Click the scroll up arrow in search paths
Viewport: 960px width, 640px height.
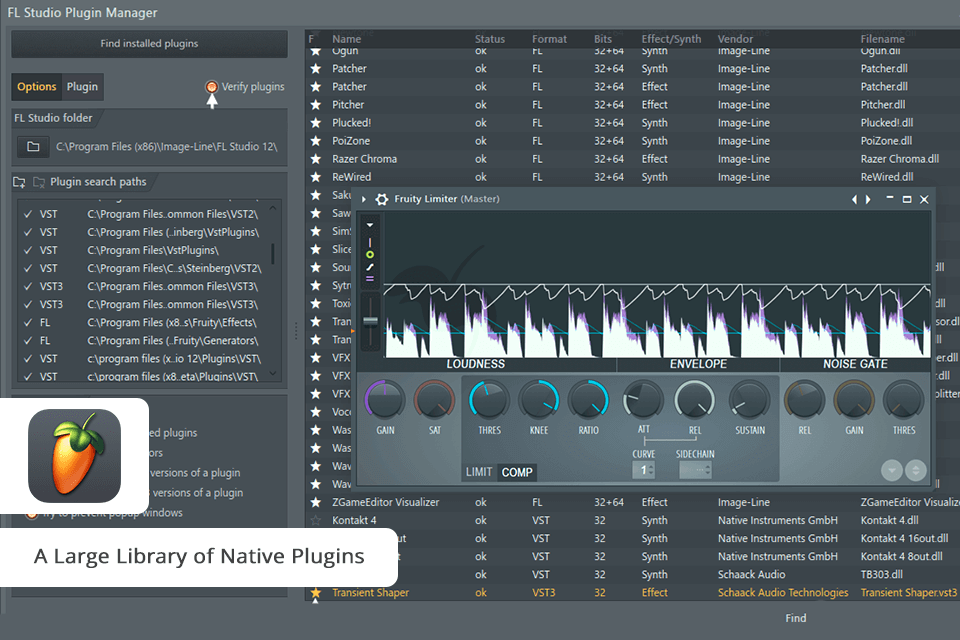tap(273, 208)
